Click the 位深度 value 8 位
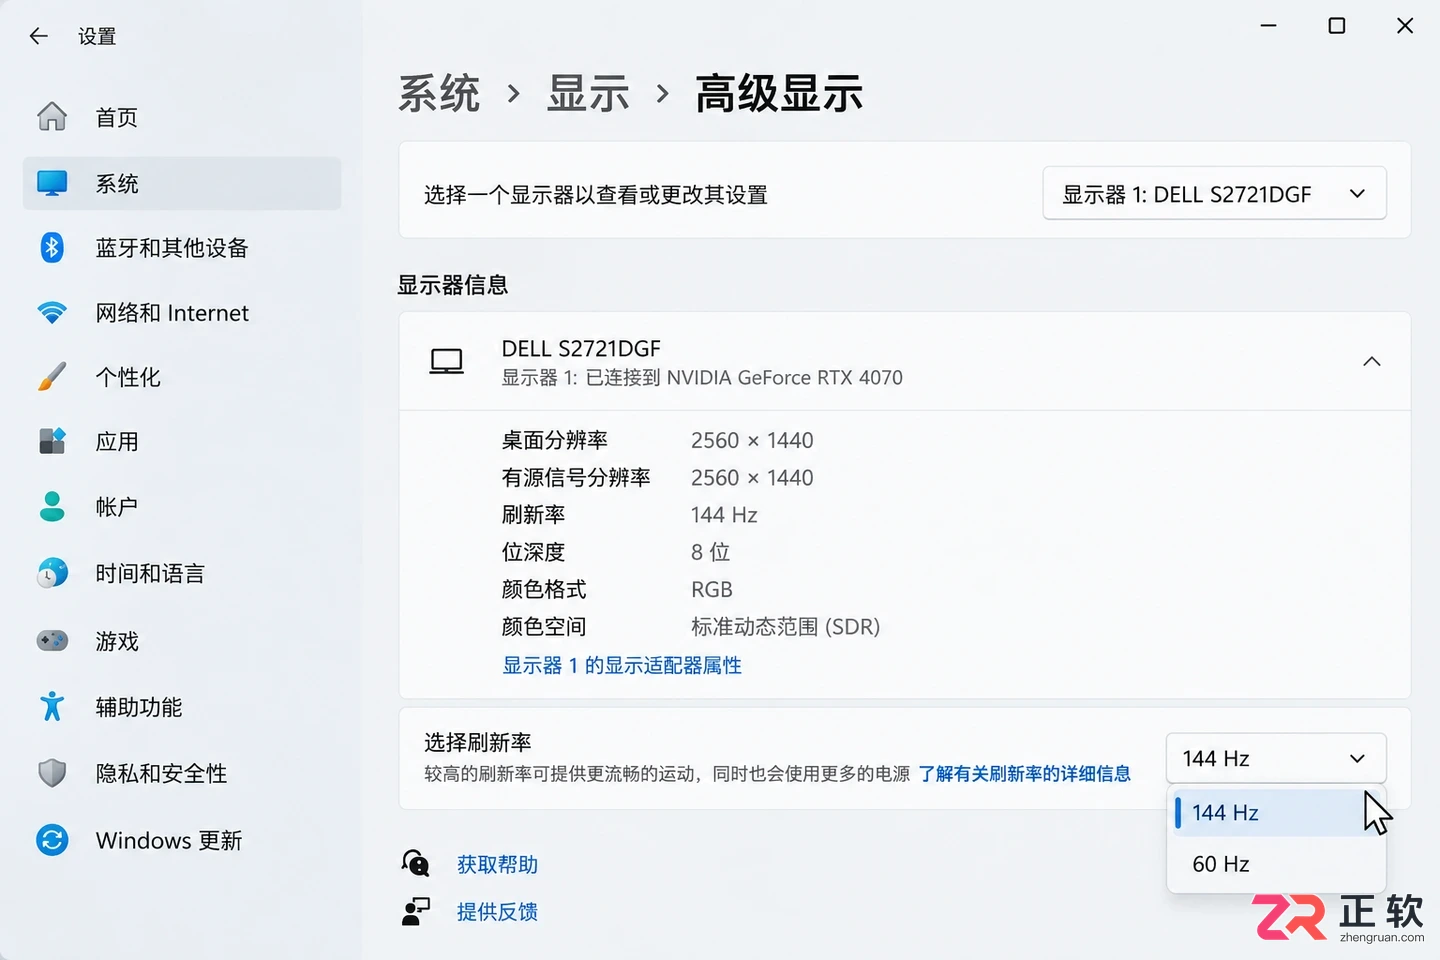This screenshot has height=960, width=1440. tap(711, 552)
